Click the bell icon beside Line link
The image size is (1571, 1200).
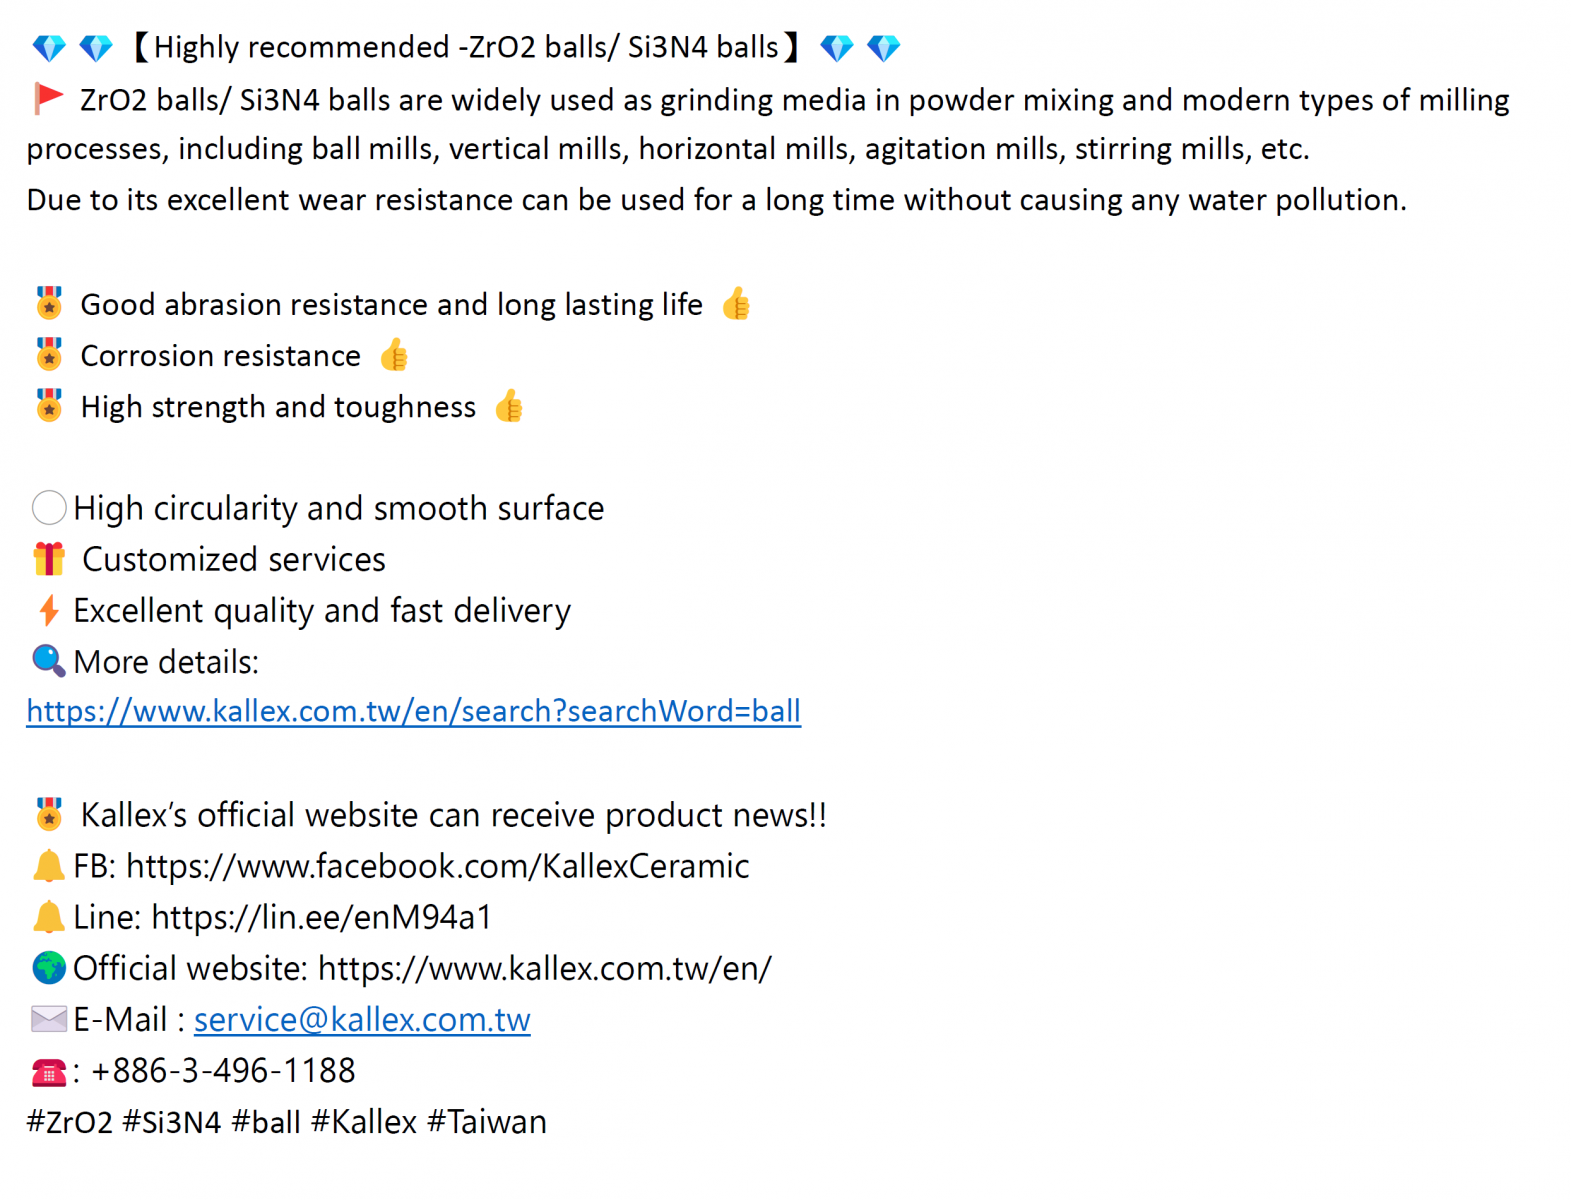[x=48, y=917]
